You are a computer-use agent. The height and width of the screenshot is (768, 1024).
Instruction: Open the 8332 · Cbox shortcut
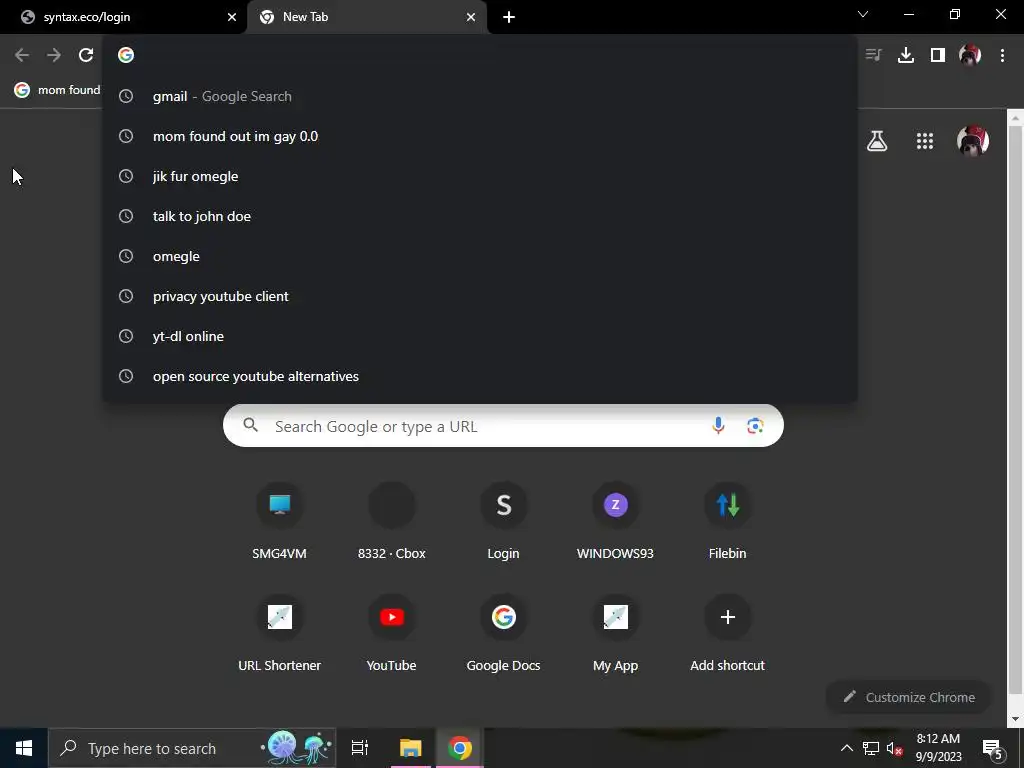(x=391, y=521)
